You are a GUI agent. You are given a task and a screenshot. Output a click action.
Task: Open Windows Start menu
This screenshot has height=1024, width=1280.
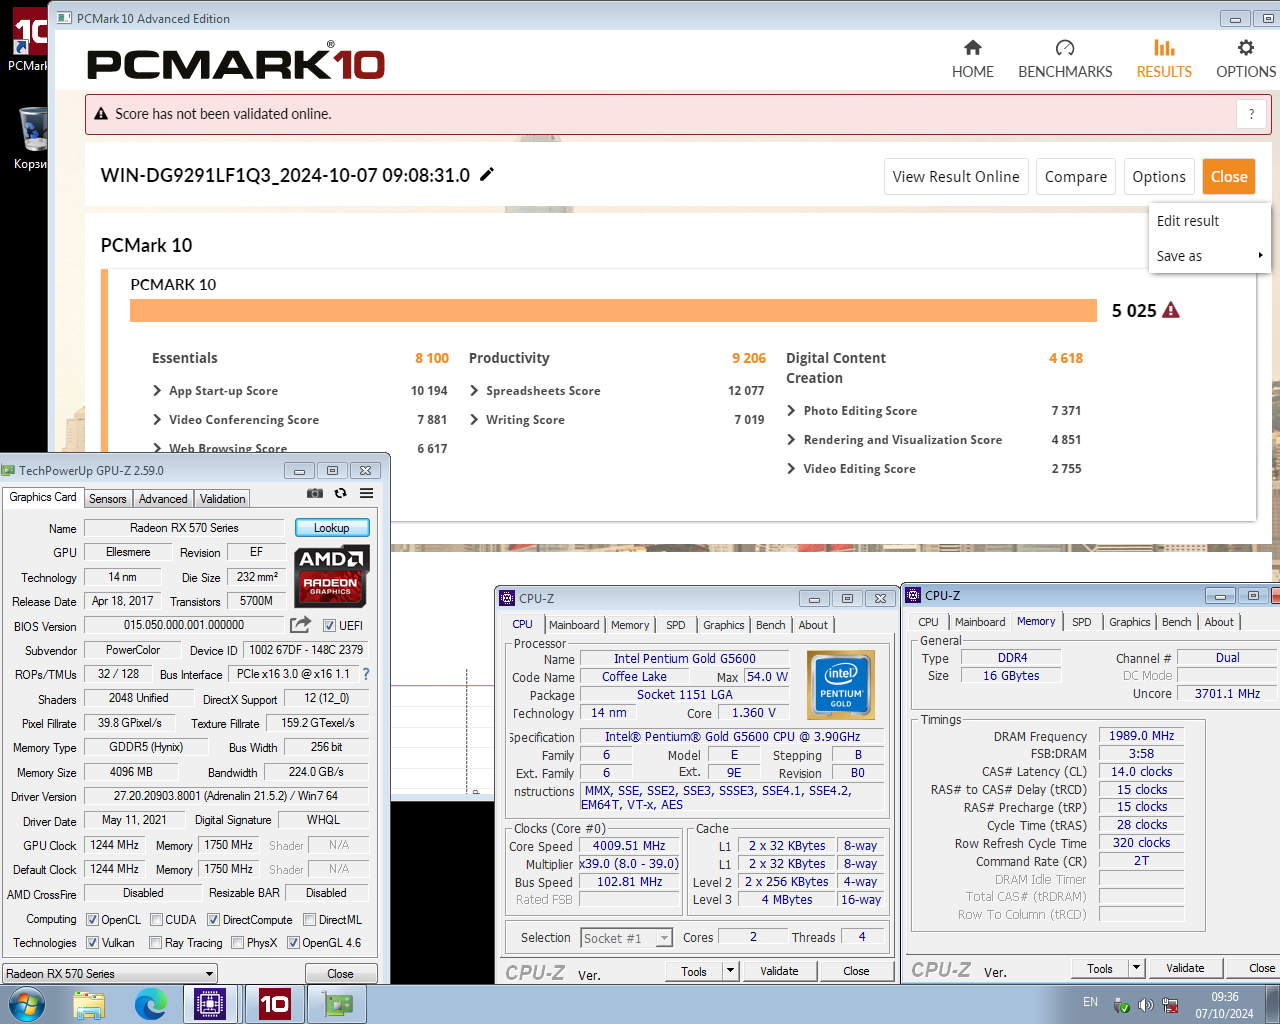coord(26,1004)
